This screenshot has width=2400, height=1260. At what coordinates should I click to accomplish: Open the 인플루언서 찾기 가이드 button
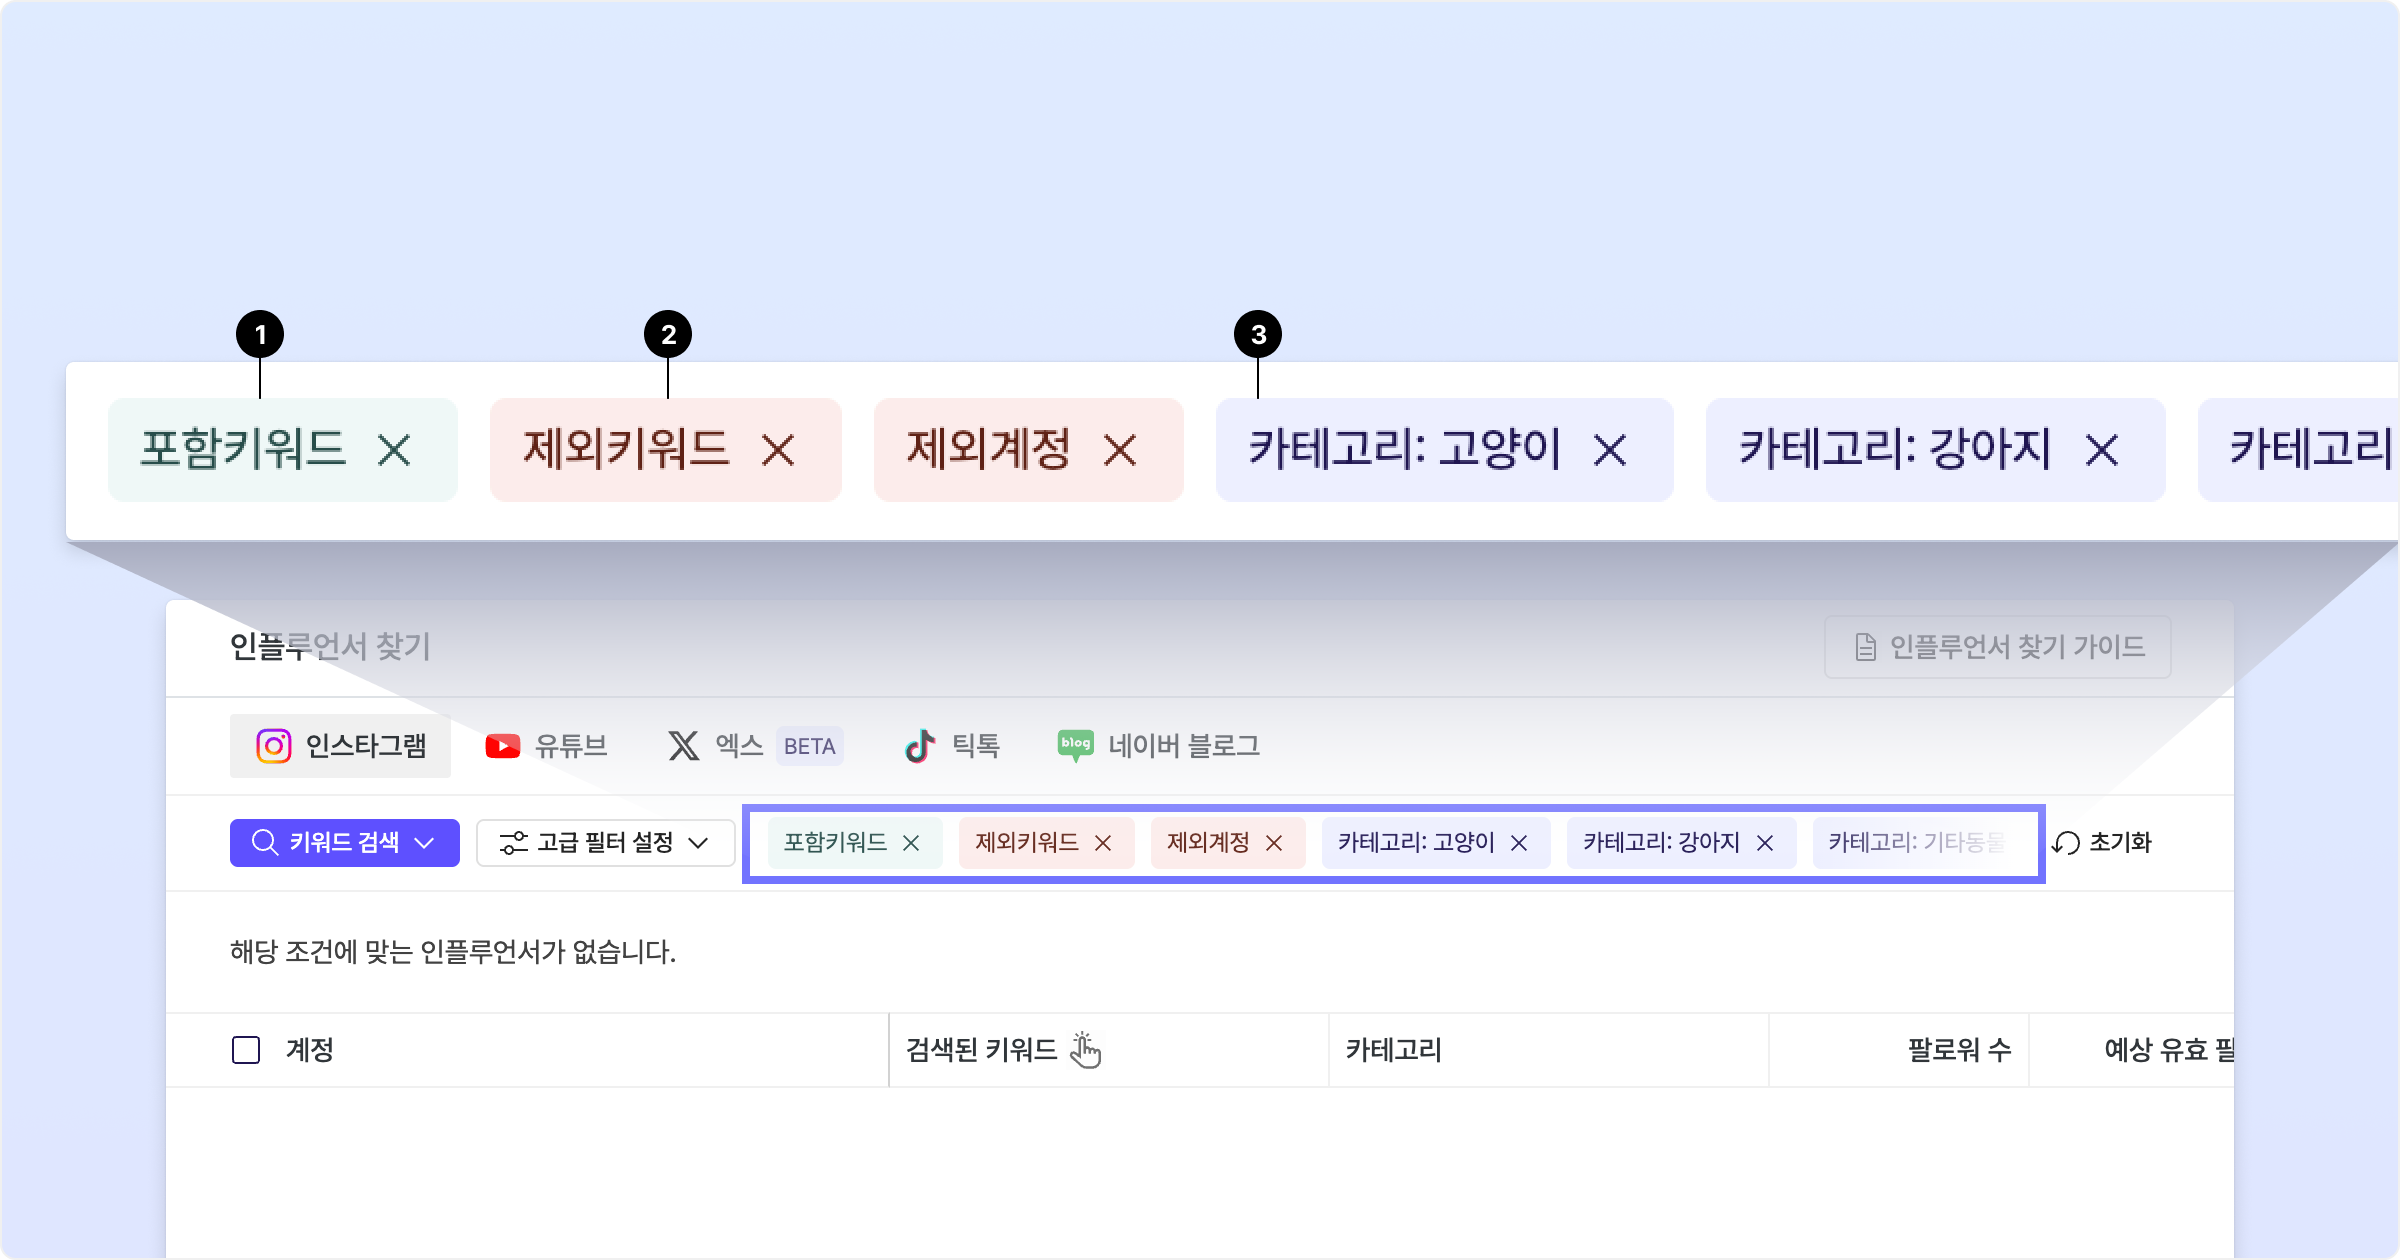pyautogui.click(x=1997, y=647)
